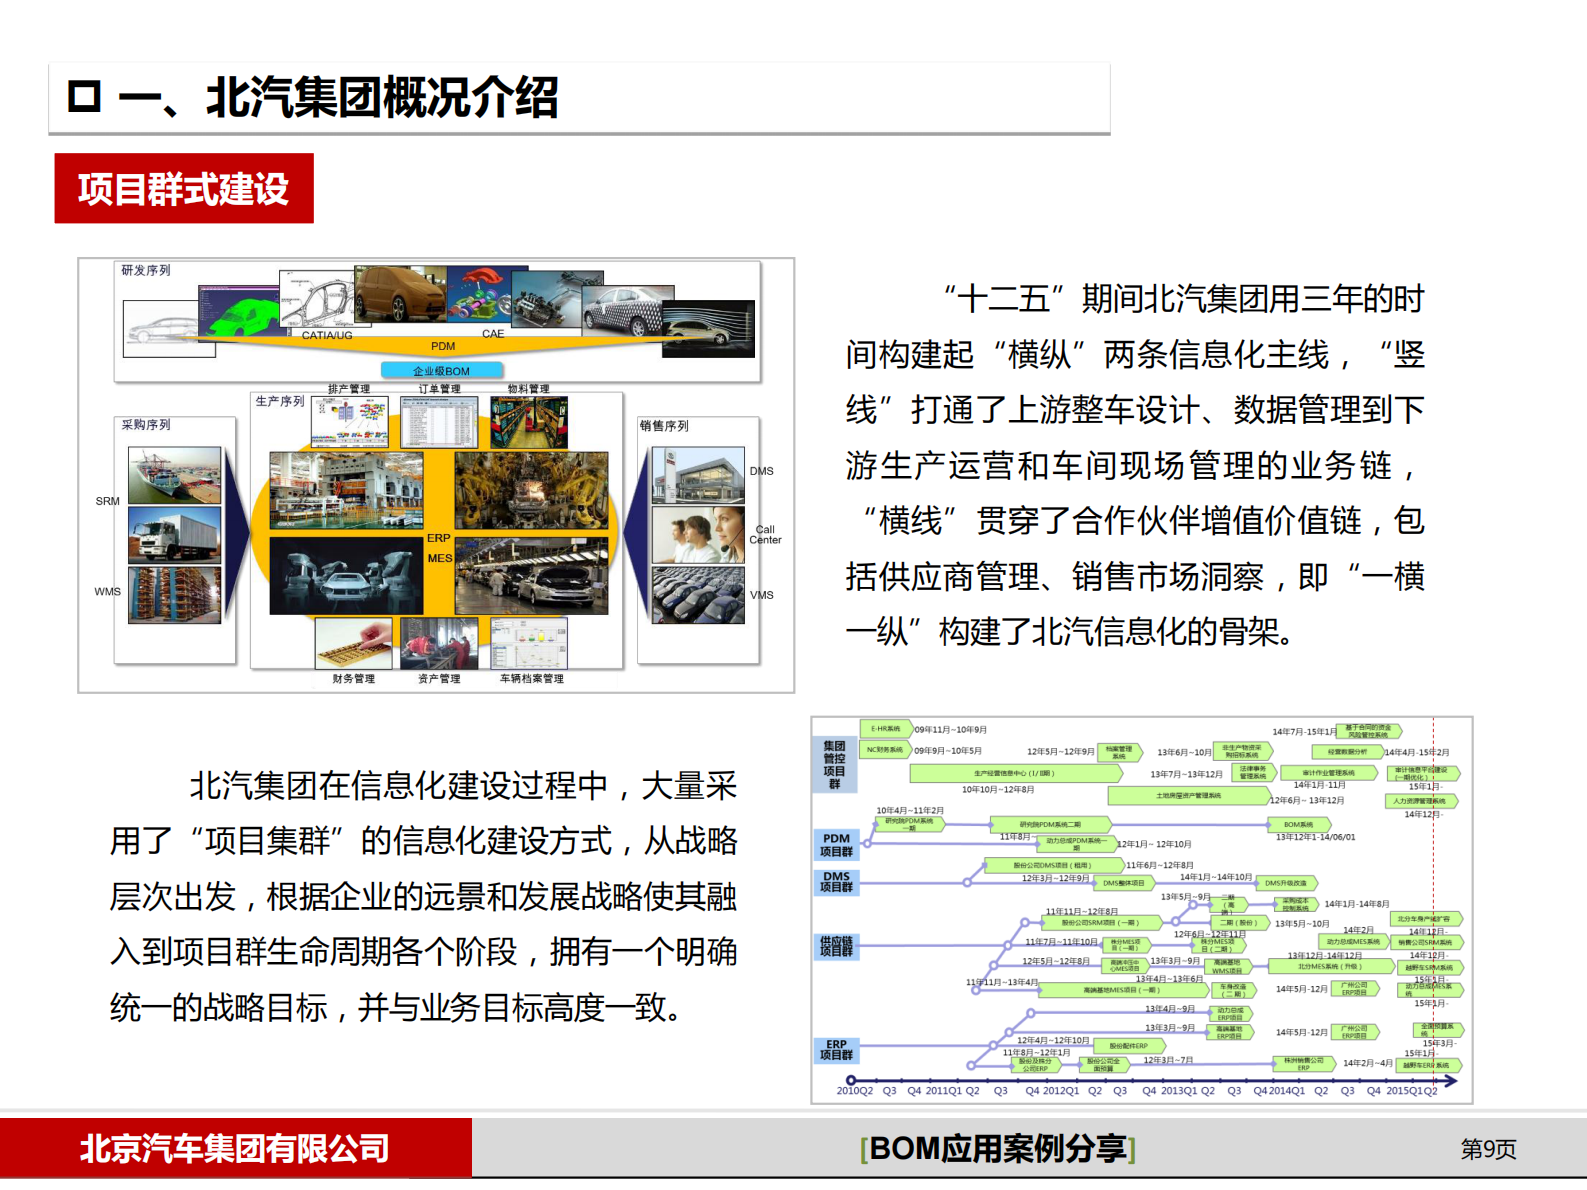
Task: Select the 物料管理 label
Action: pos(528,389)
